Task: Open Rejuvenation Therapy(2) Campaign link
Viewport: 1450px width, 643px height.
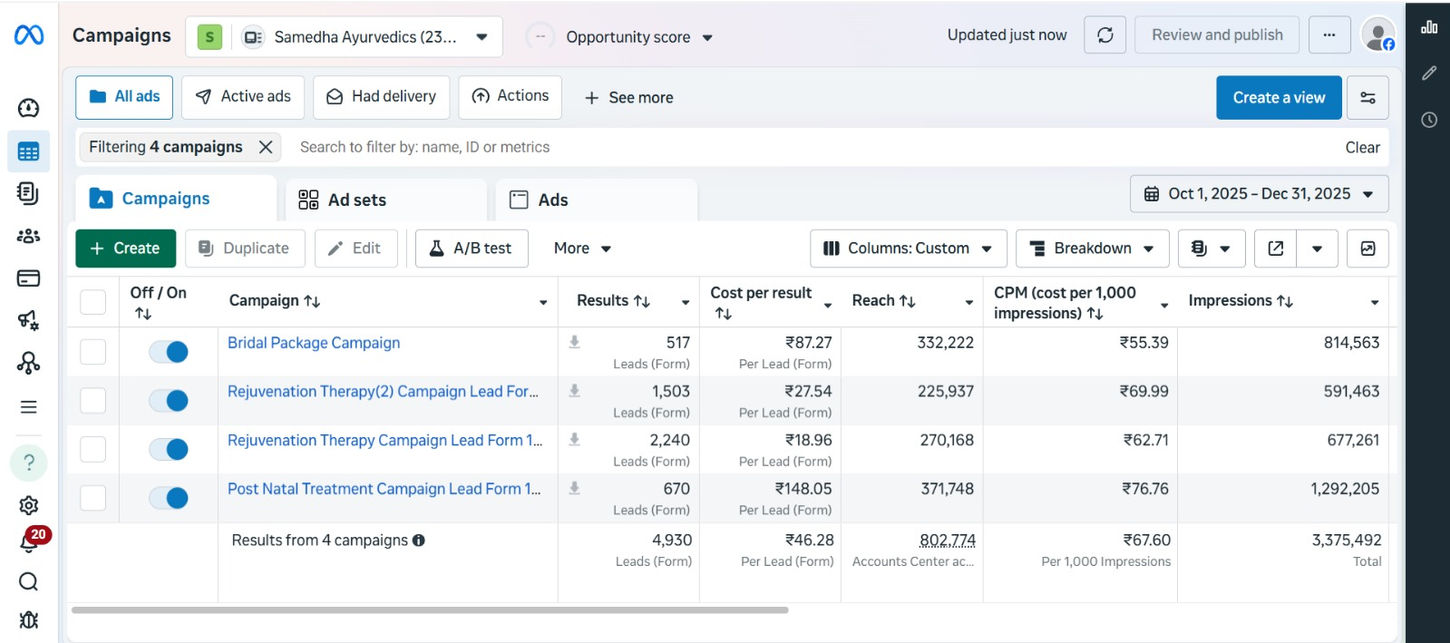Action: coord(383,391)
